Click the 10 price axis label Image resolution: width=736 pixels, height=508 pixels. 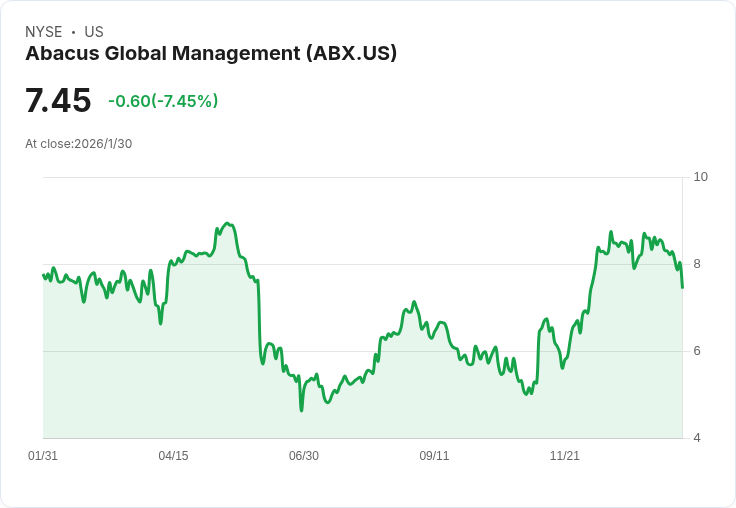[701, 177]
